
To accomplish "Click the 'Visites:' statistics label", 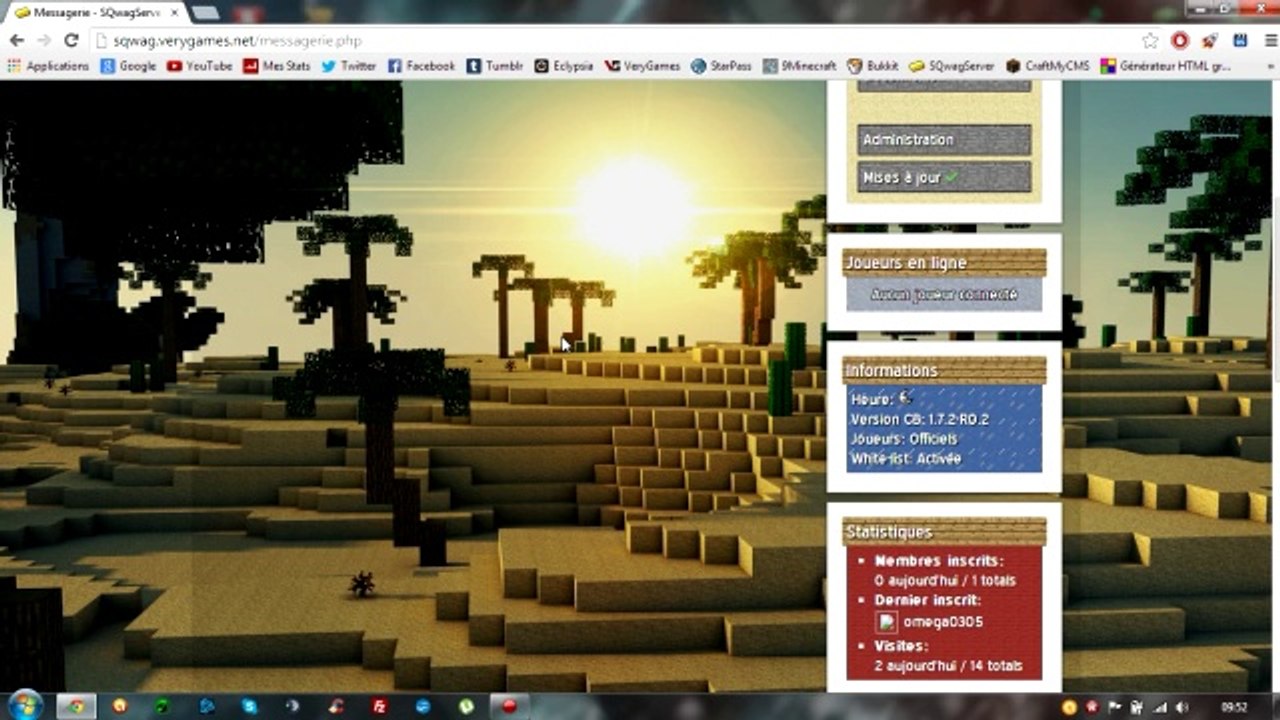I will point(901,646).
